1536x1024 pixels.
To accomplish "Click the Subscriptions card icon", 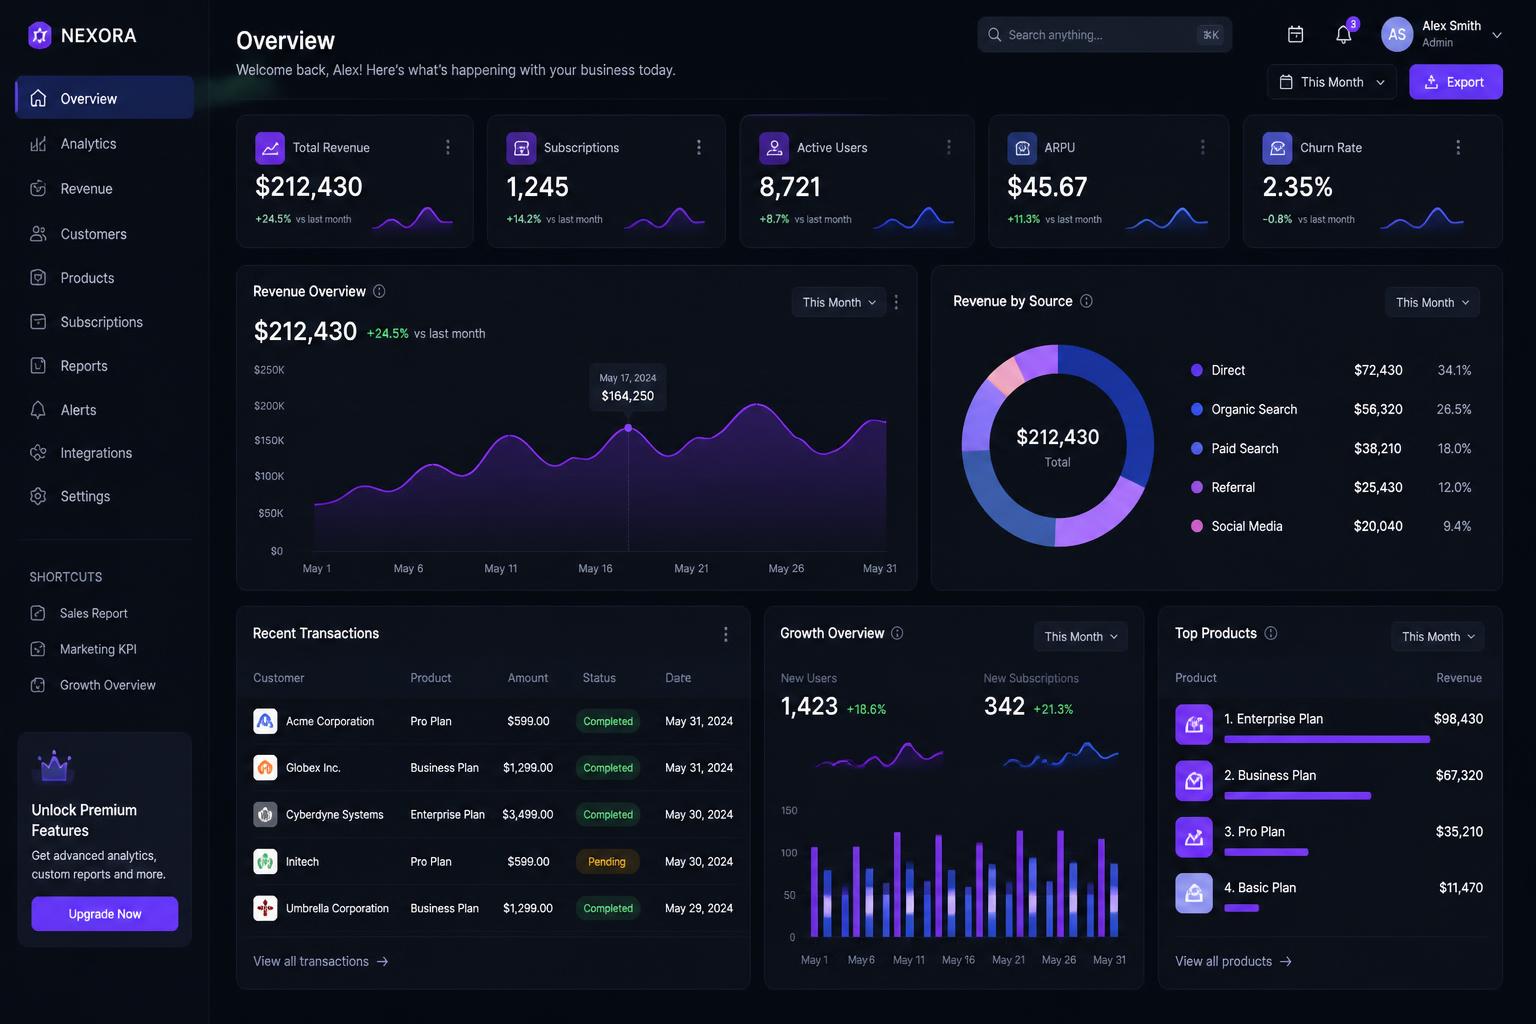I will [x=521, y=147].
